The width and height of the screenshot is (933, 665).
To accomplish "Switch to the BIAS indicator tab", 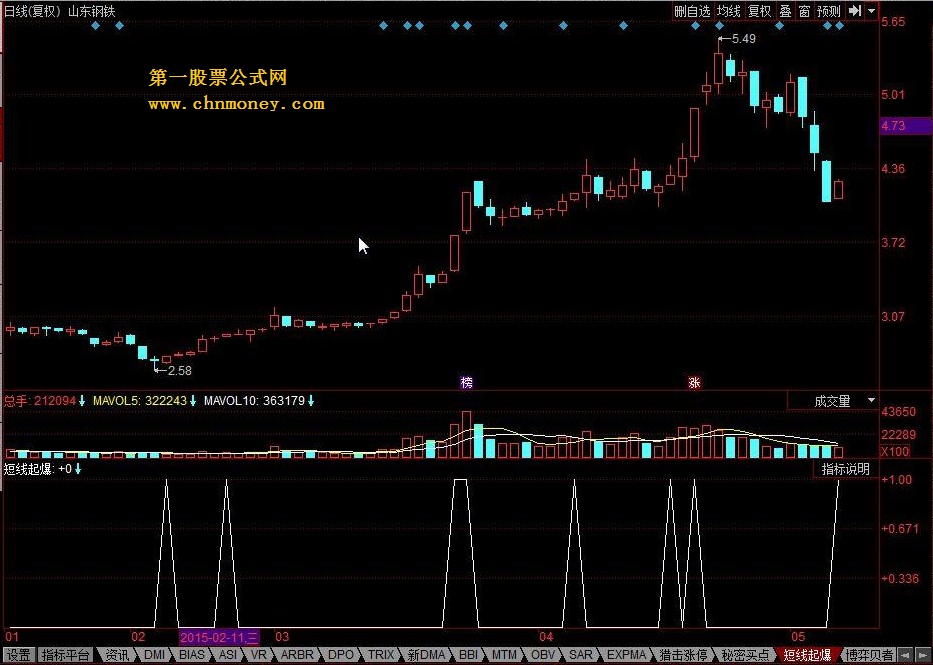I will pos(192,655).
